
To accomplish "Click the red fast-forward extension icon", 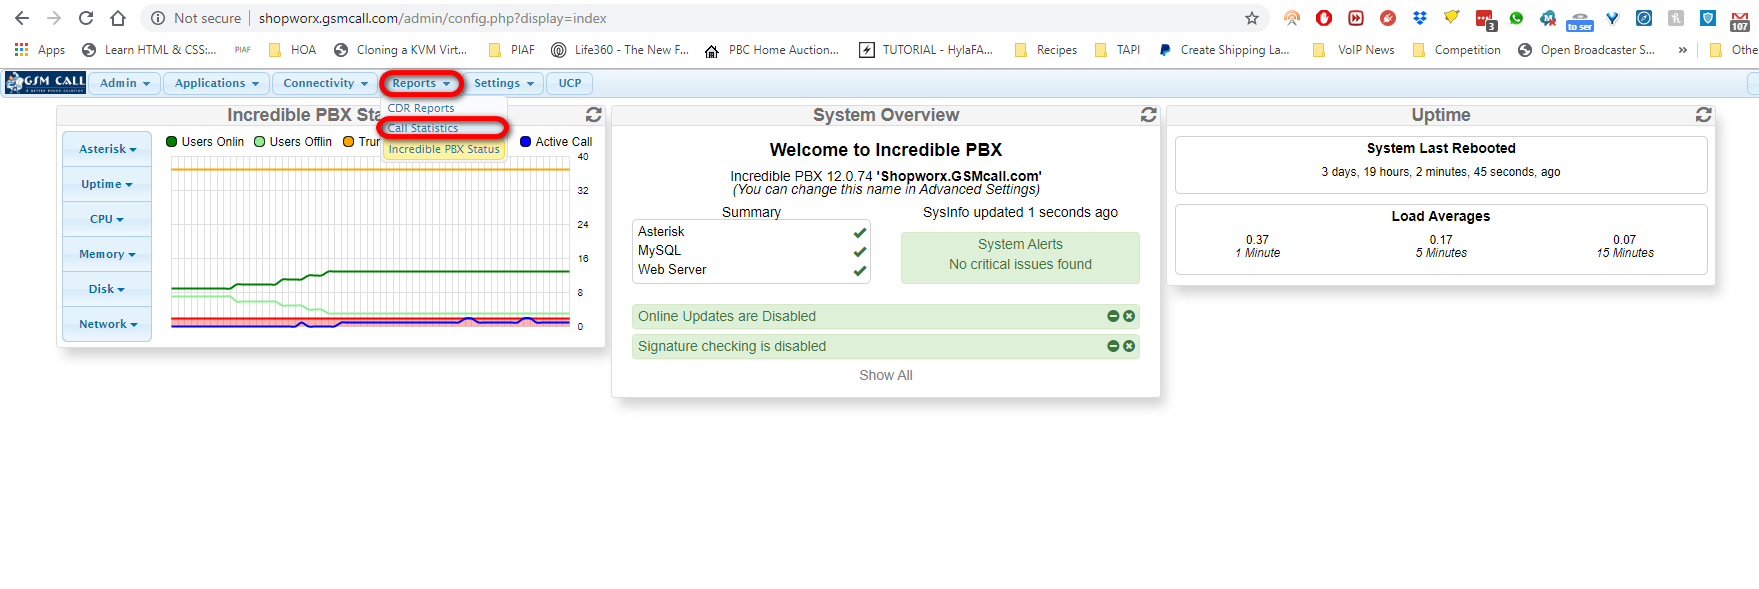I will (x=1356, y=18).
